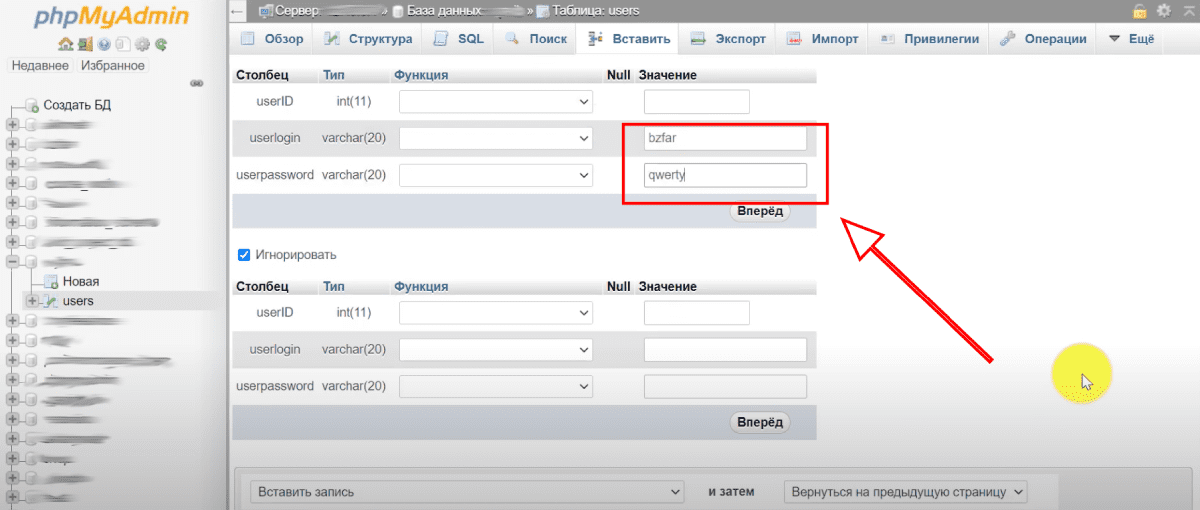Click the first userID value field
This screenshot has width=1200, height=510.
click(696, 101)
